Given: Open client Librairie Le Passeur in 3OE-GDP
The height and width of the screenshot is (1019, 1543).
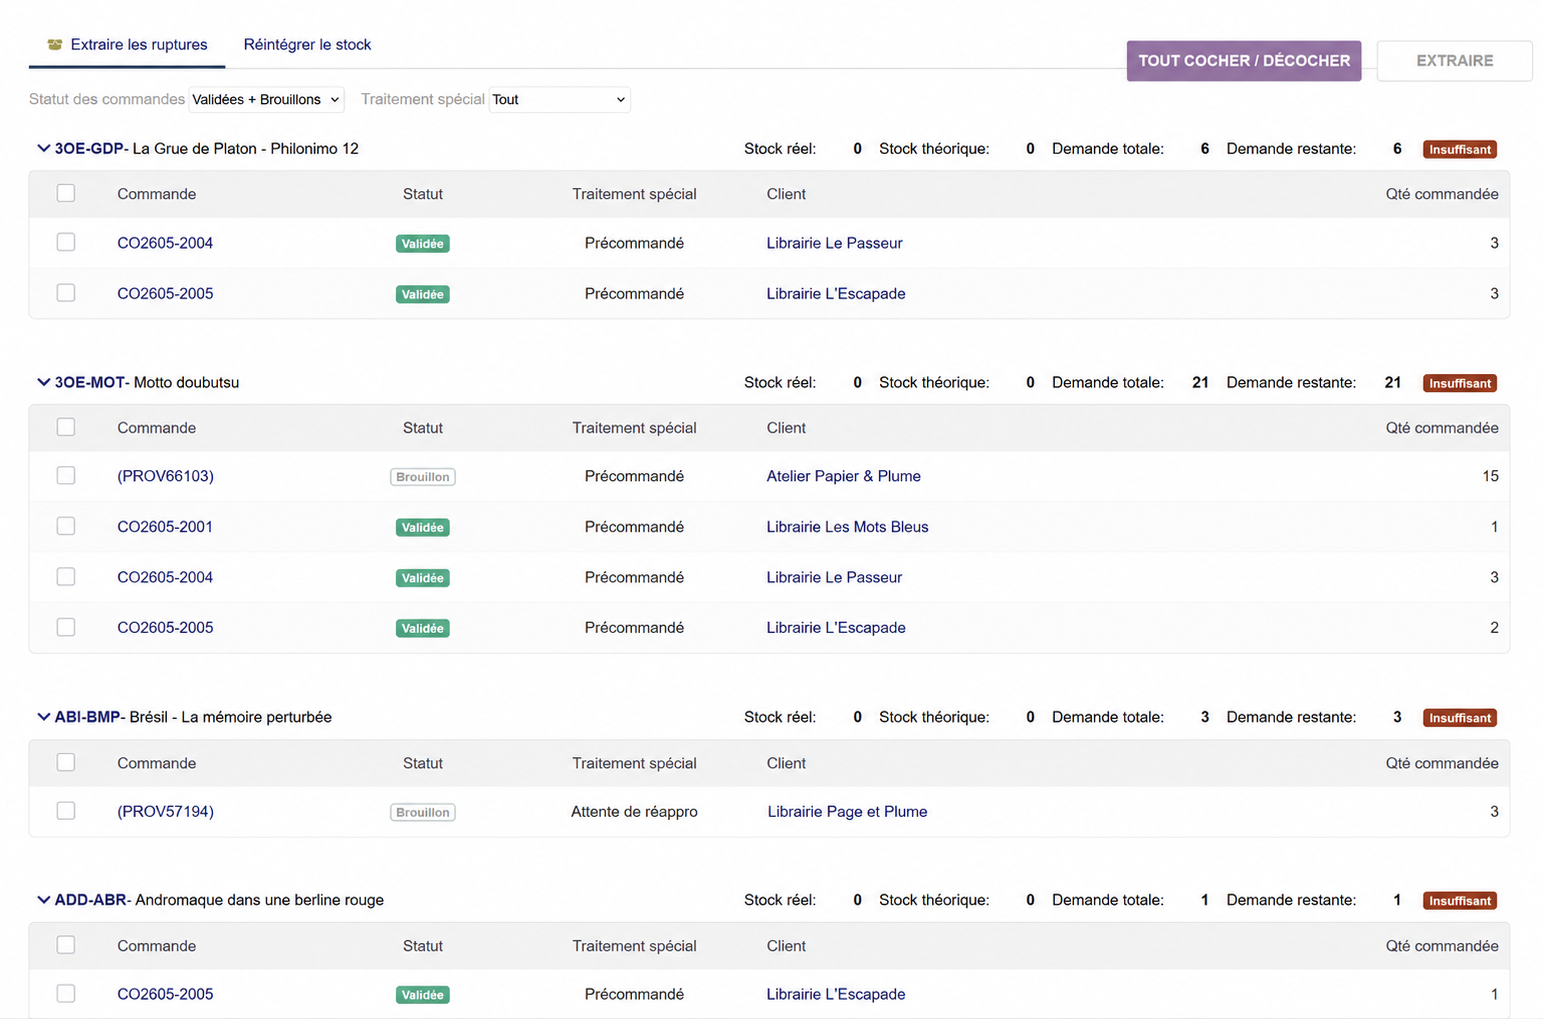Looking at the screenshot, I should click(834, 243).
